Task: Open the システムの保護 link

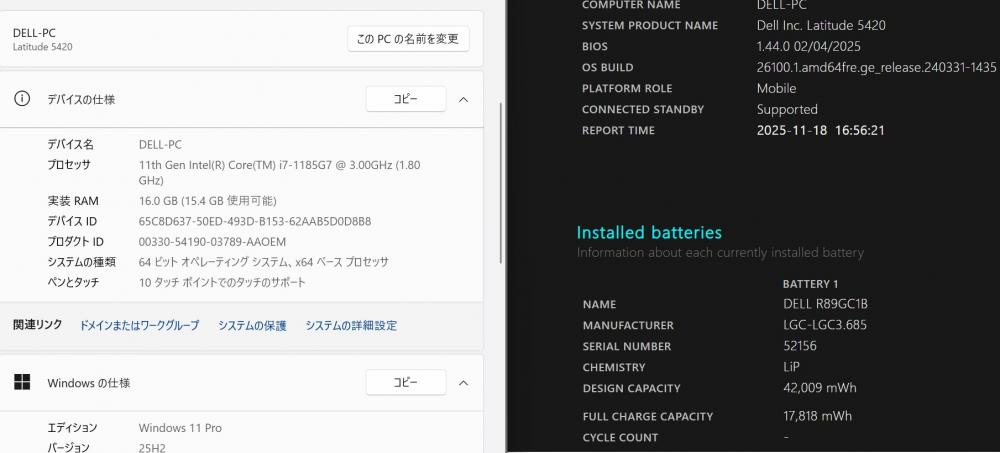Action: click(x=252, y=325)
